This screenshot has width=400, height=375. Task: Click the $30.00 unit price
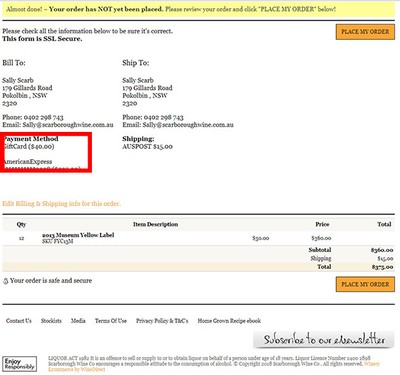(261, 238)
